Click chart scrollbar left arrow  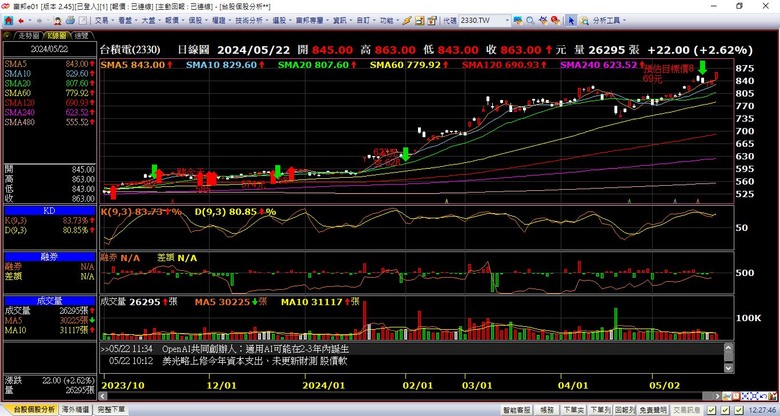point(103,396)
